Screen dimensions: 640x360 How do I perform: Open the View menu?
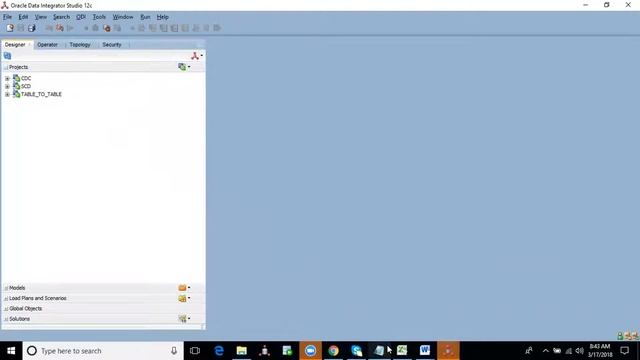(40, 17)
